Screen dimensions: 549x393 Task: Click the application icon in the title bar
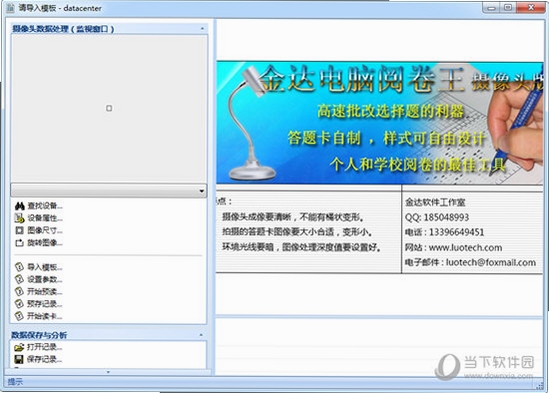[x=11, y=8]
